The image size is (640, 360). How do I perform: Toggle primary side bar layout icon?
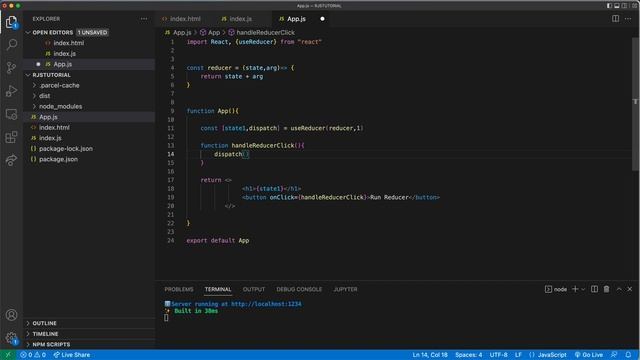pos(609,6)
